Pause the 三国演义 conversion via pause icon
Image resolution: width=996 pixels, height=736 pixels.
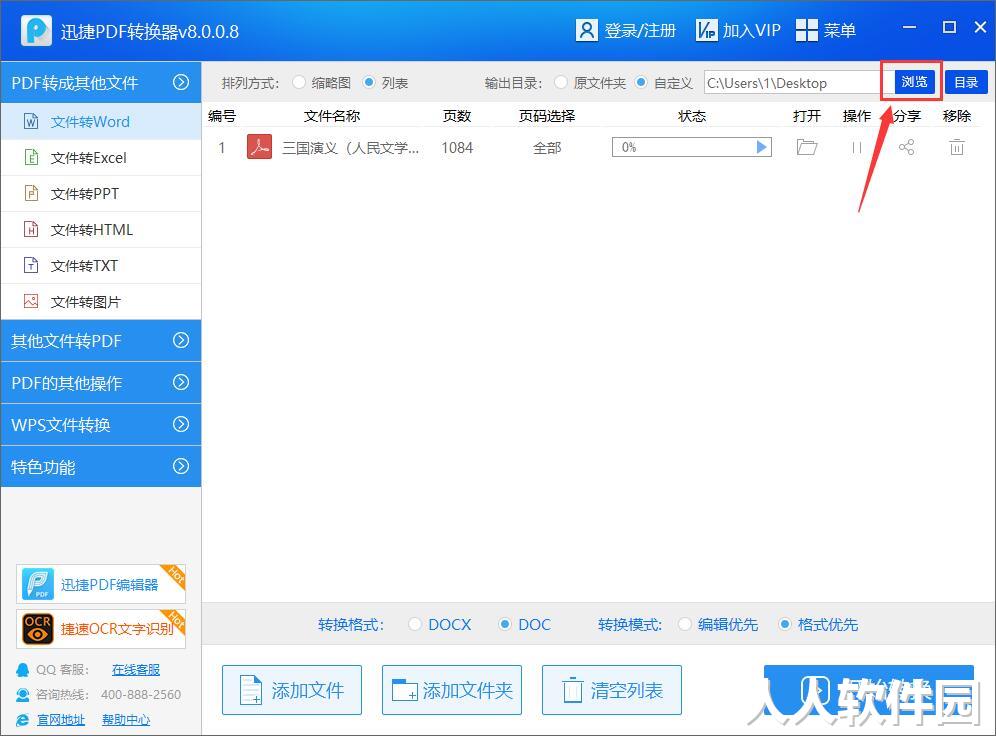coord(856,147)
